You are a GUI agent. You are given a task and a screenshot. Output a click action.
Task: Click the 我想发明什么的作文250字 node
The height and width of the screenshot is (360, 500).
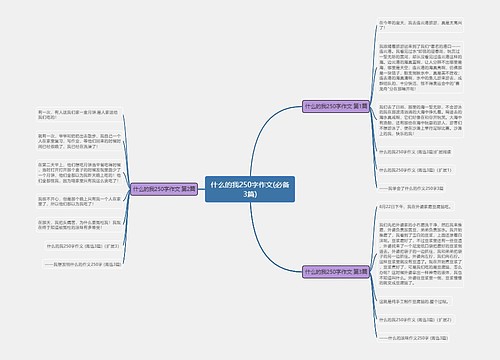coord(83,264)
